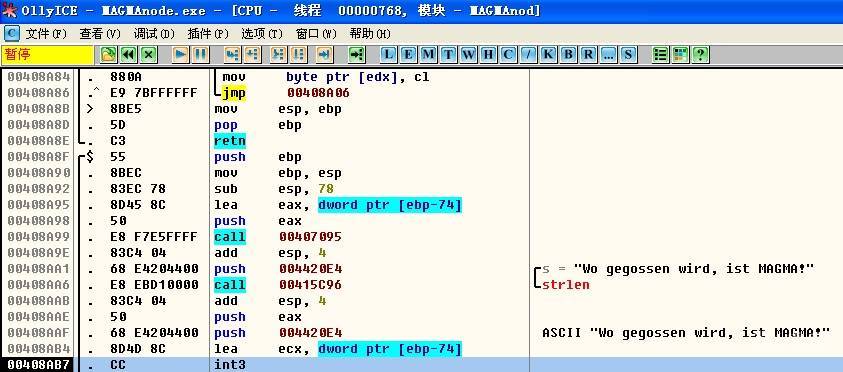Open the 查看(V) menu
Image resolution: width=843 pixels, height=372 pixels.
click(100, 34)
